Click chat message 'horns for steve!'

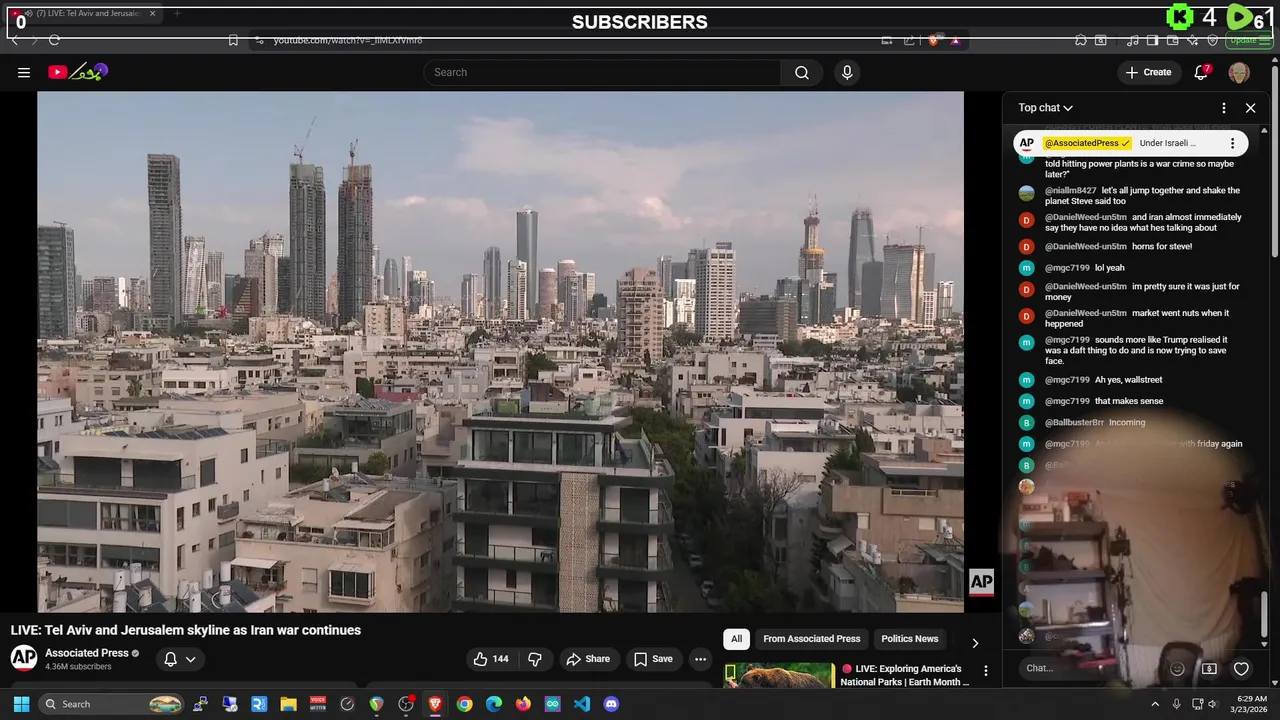click(x=1162, y=247)
